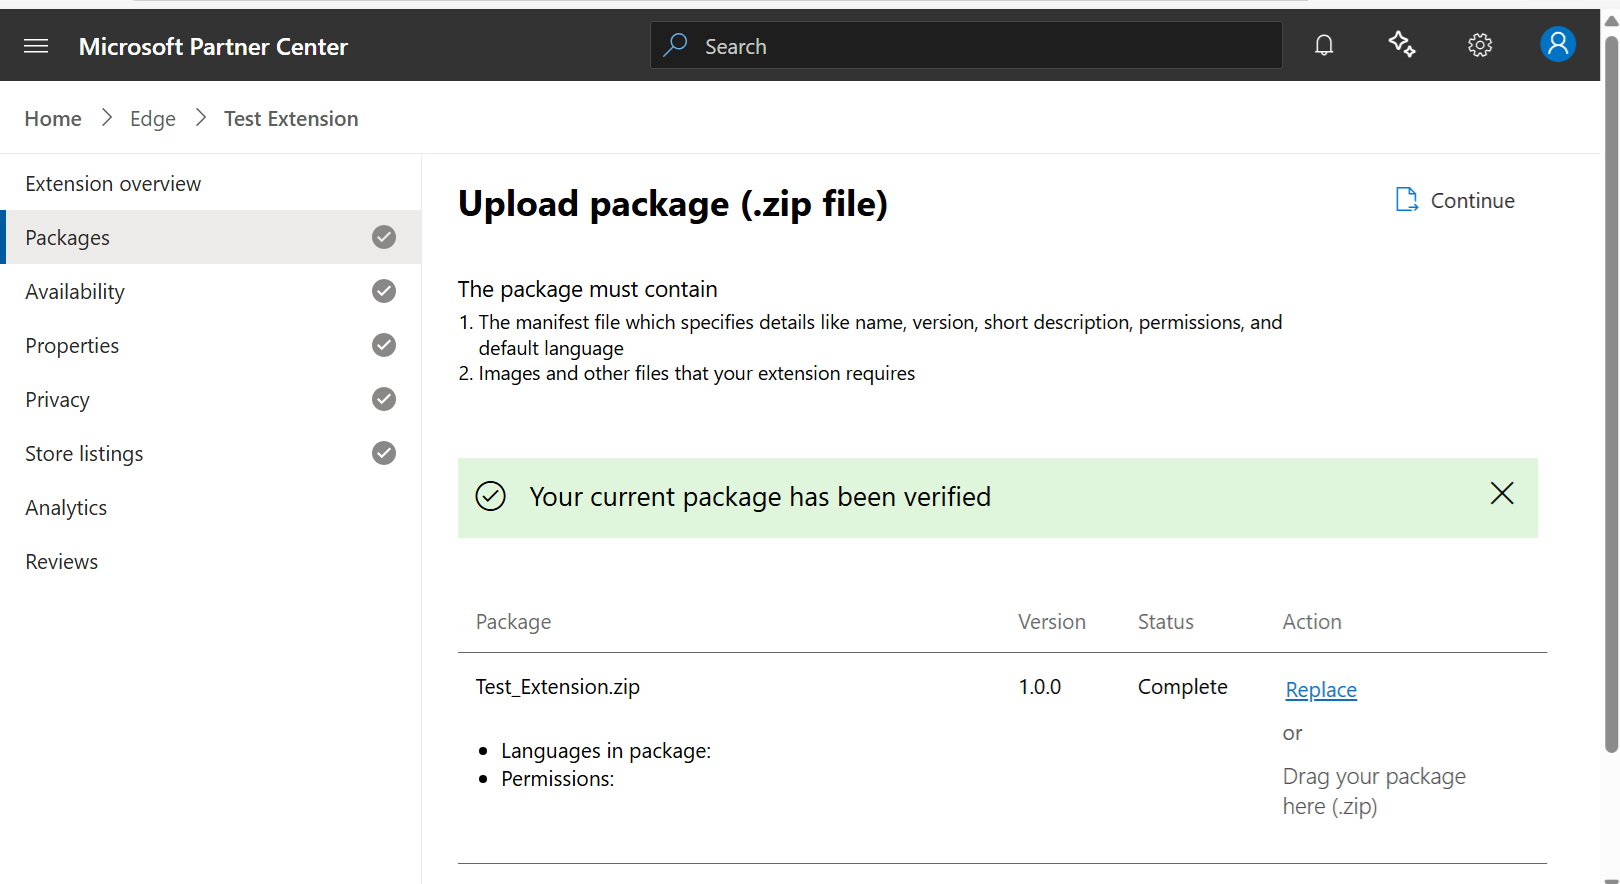The width and height of the screenshot is (1620, 884).
Task: Click the Action column header
Action: (1312, 622)
